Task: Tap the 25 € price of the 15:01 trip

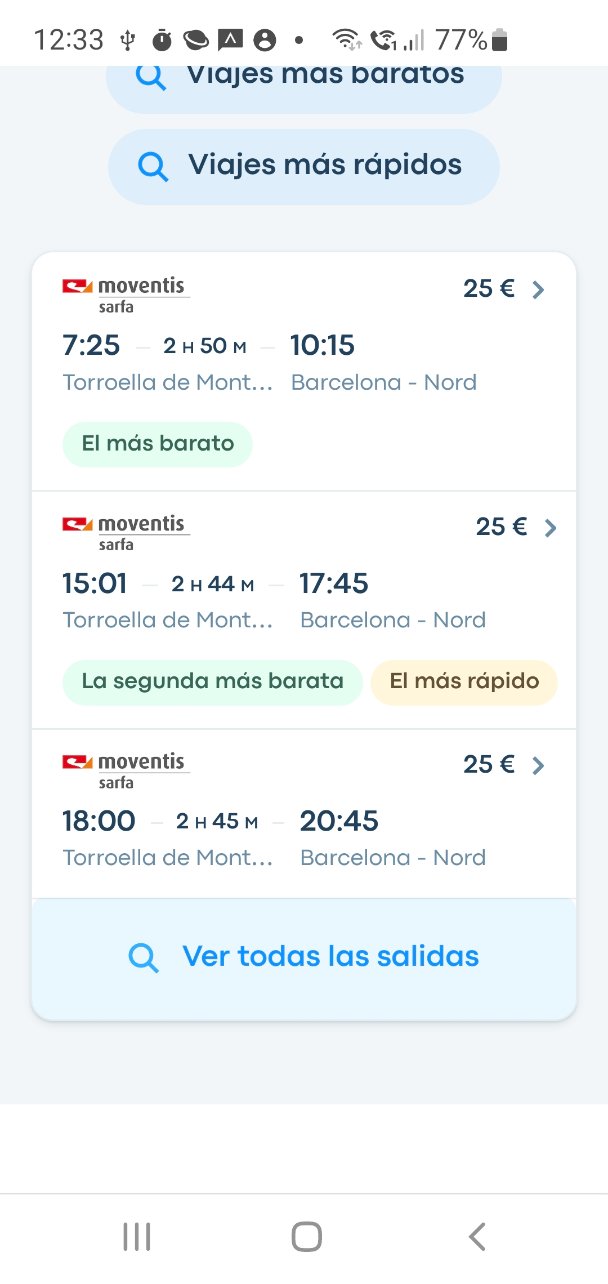Action: coord(501,527)
